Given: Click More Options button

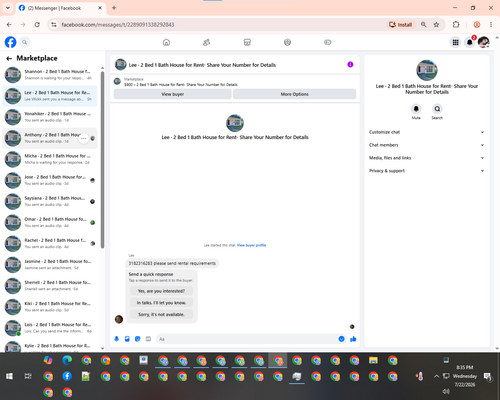Looking at the screenshot, I should tap(294, 94).
